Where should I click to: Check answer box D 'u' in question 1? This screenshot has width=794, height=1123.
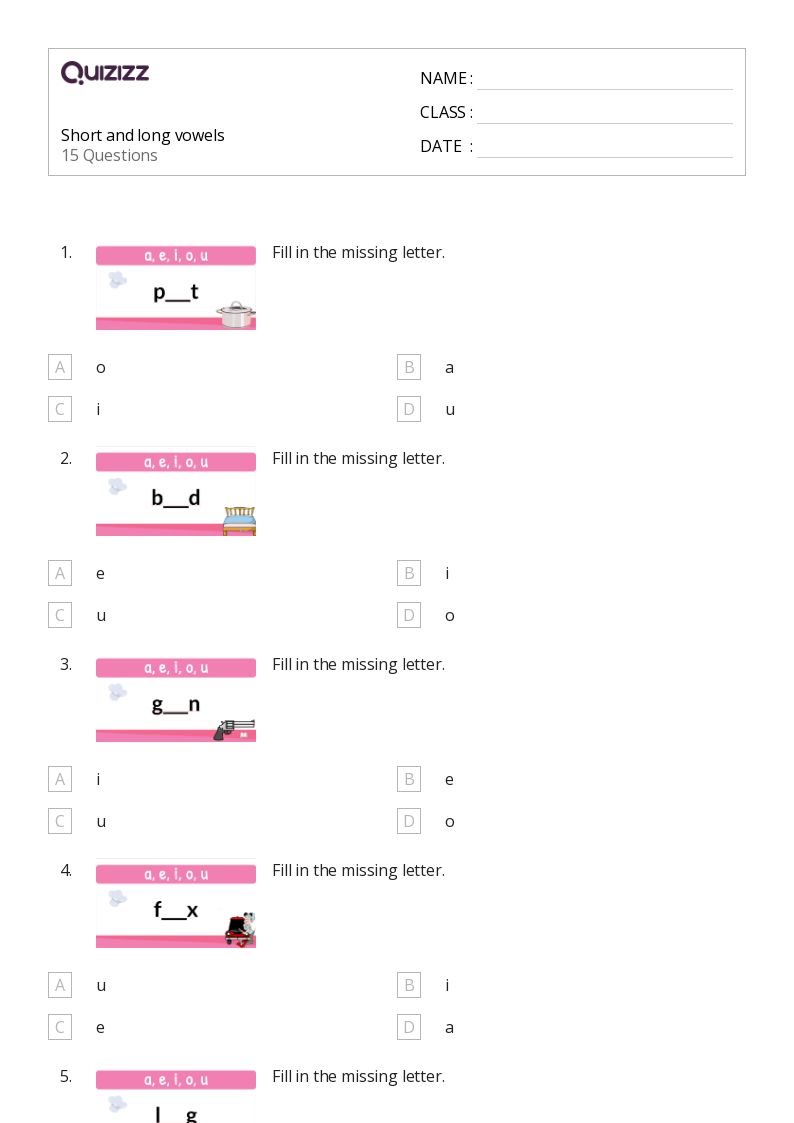409,410
